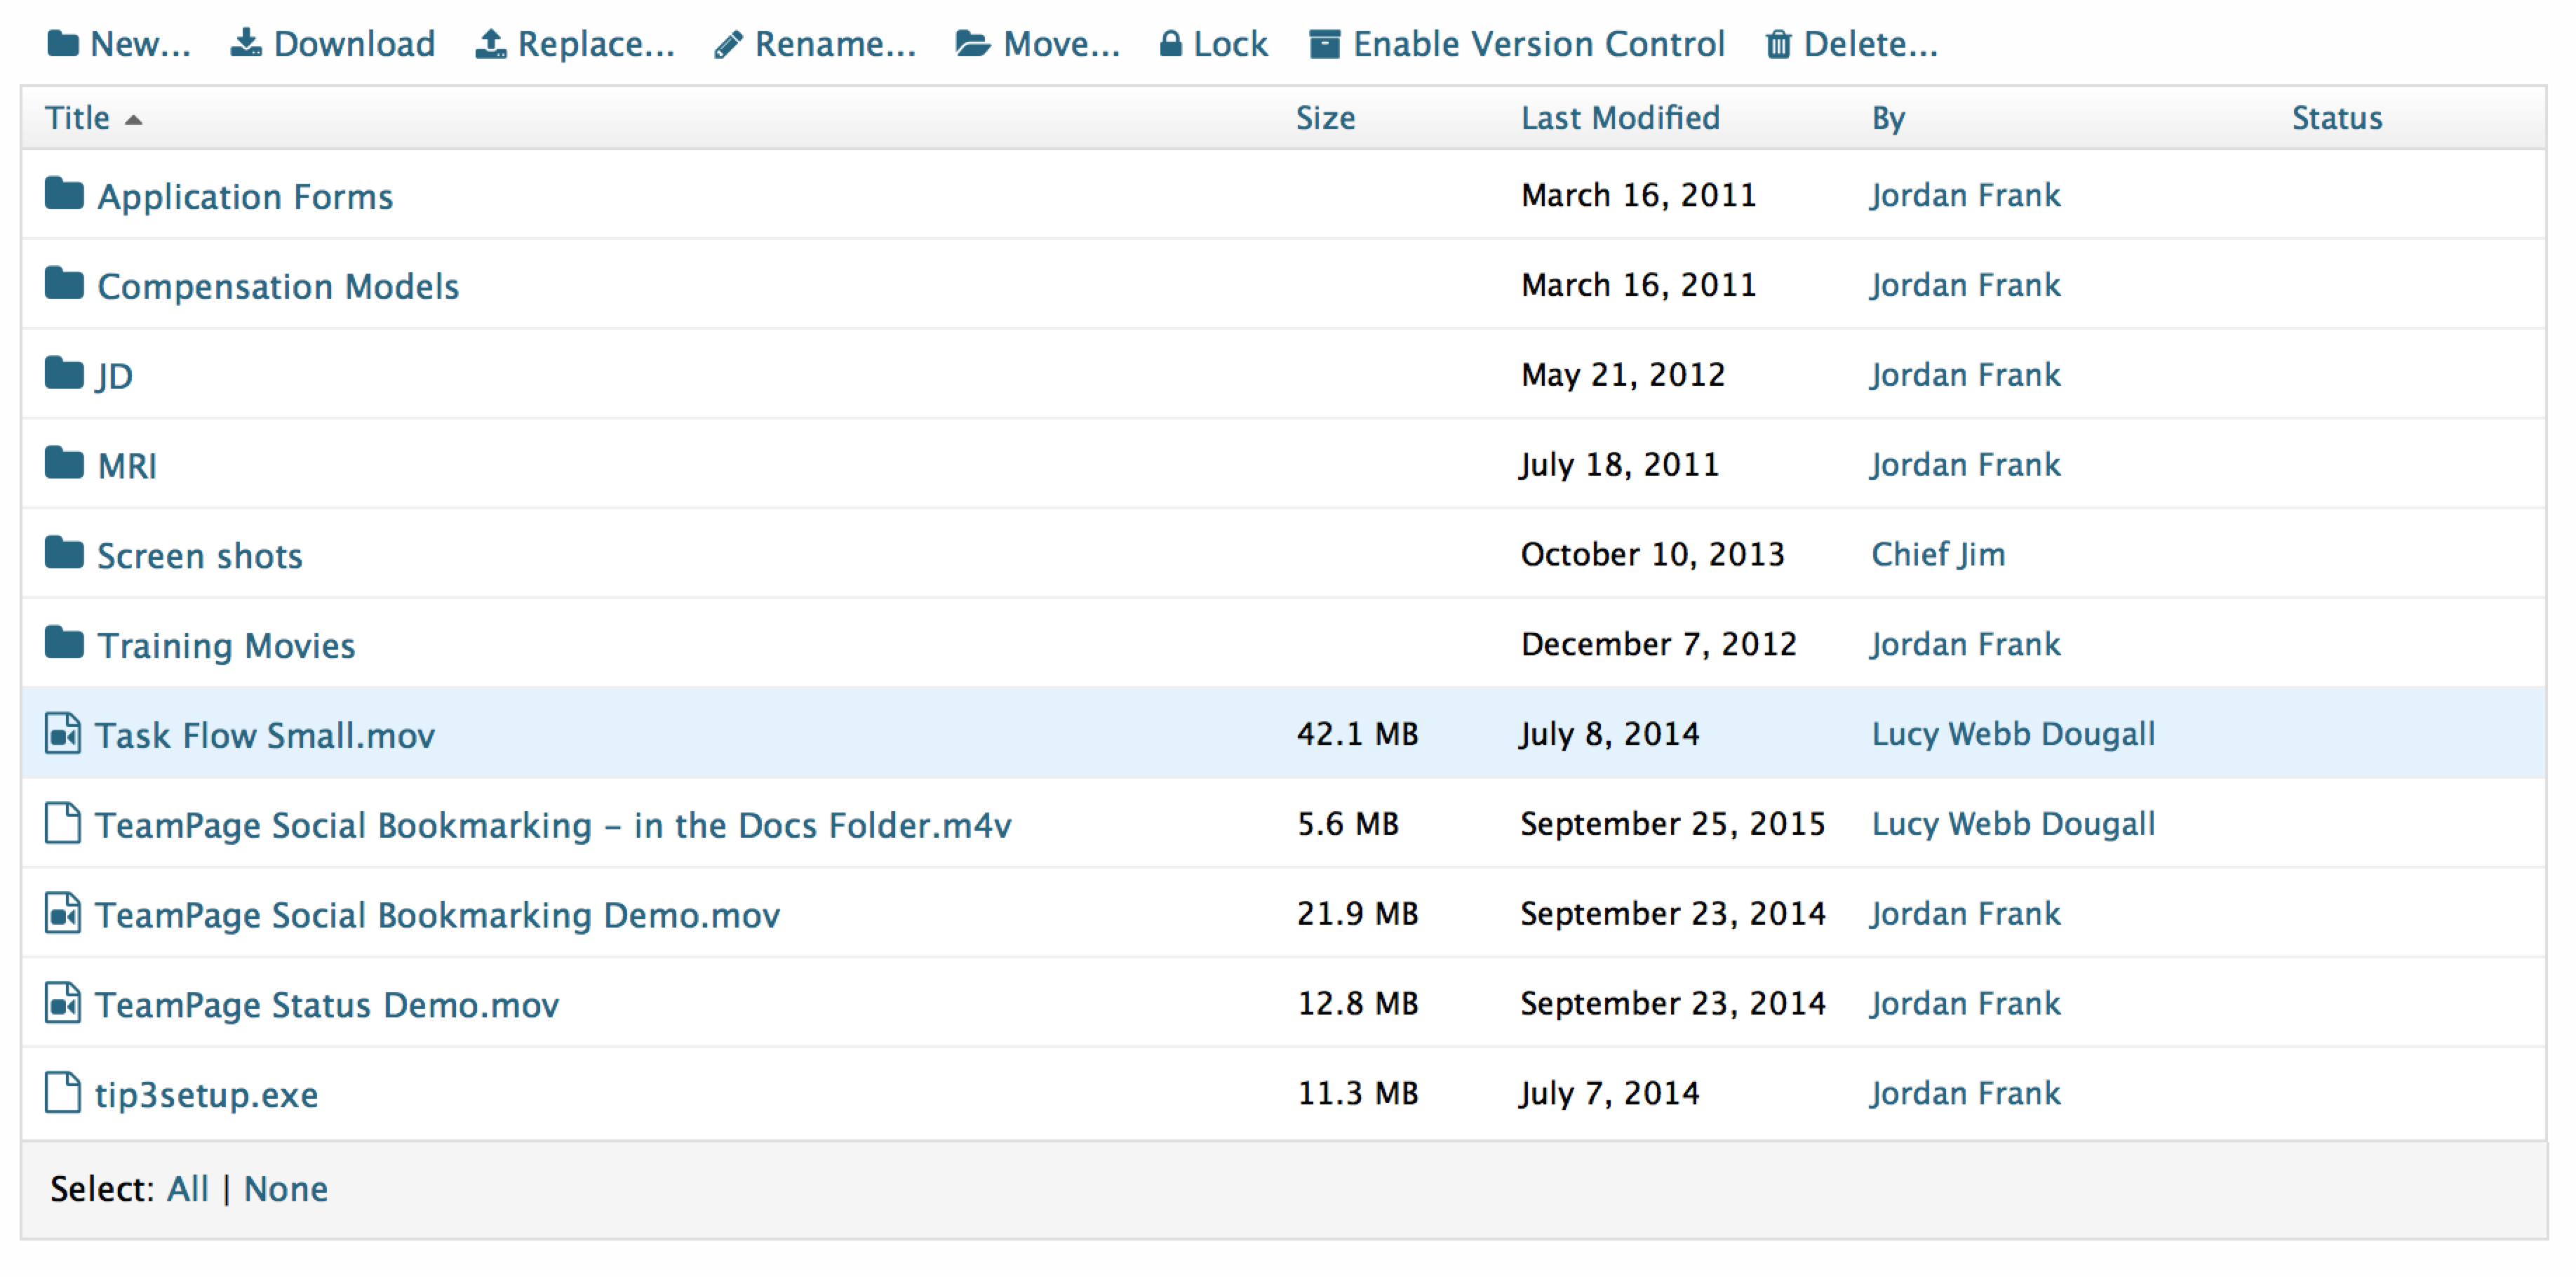Image resolution: width=2576 pixels, height=1277 pixels.
Task: Click the Move open-folder icon
Action: coord(972,44)
